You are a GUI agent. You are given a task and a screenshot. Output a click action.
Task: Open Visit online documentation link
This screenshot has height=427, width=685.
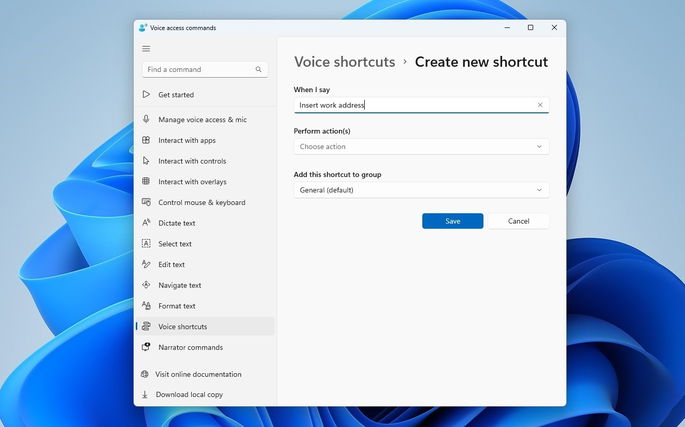pos(198,374)
